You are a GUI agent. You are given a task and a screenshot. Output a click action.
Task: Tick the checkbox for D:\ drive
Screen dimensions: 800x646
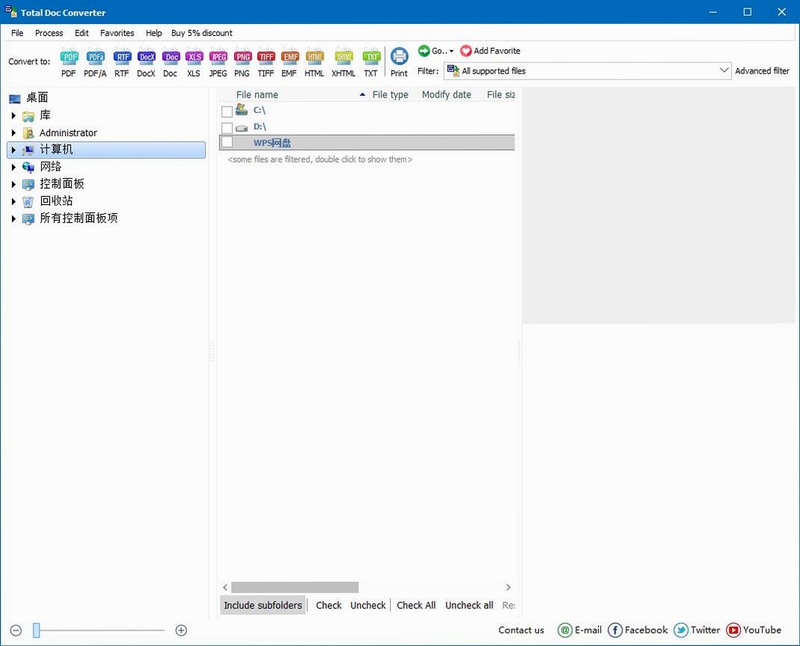point(227,128)
